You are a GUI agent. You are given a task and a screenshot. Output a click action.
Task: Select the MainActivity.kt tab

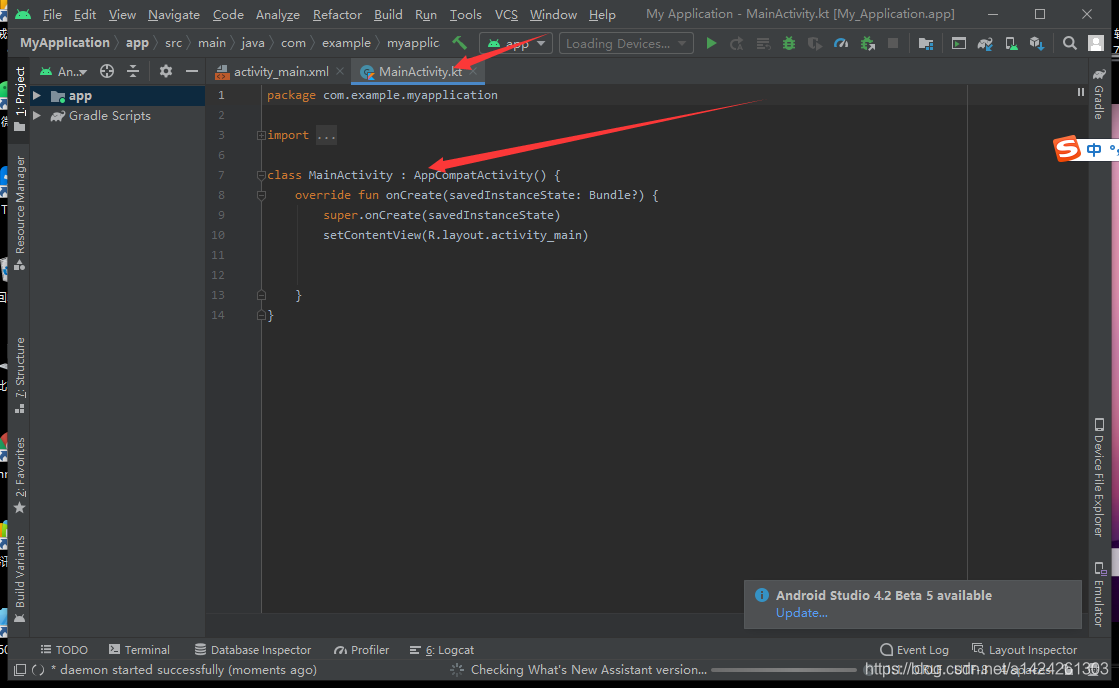(x=420, y=71)
